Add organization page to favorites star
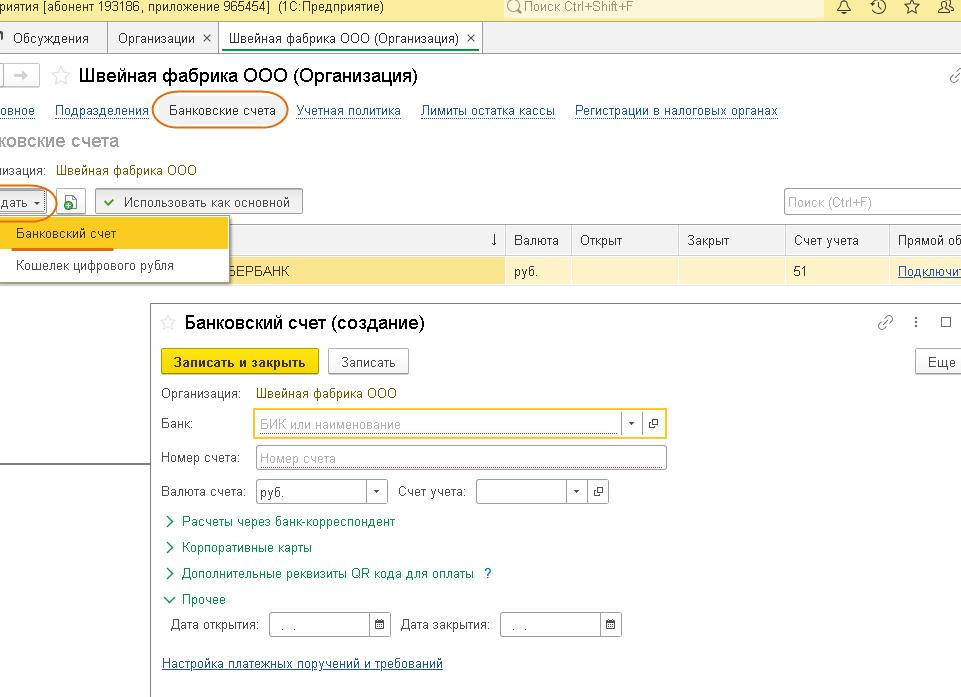Viewport: 961px width, 697px height. point(60,75)
